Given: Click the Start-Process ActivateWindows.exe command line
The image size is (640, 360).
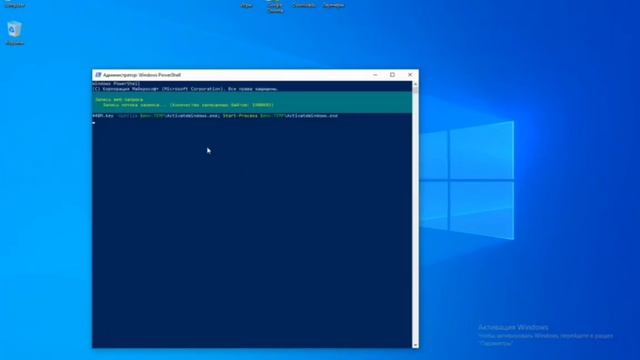Looking at the screenshot, I should (x=215, y=116).
